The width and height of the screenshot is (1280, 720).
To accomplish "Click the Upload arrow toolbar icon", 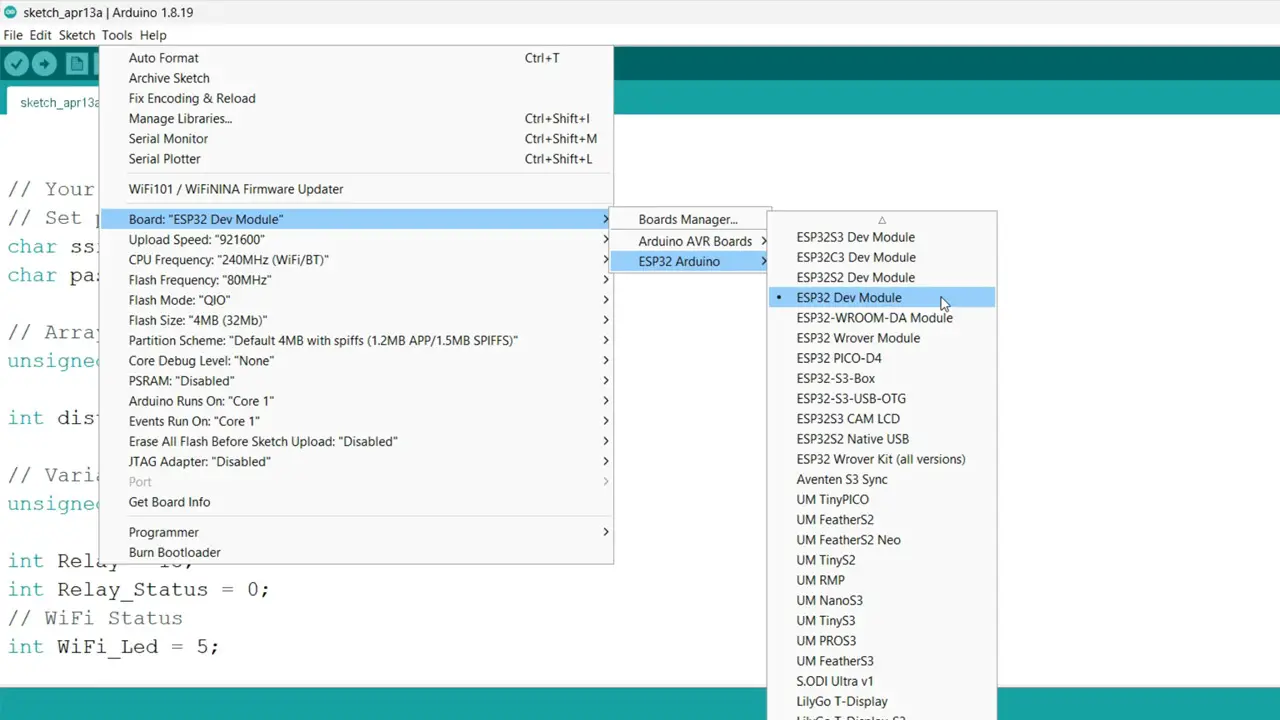I will [x=44, y=64].
